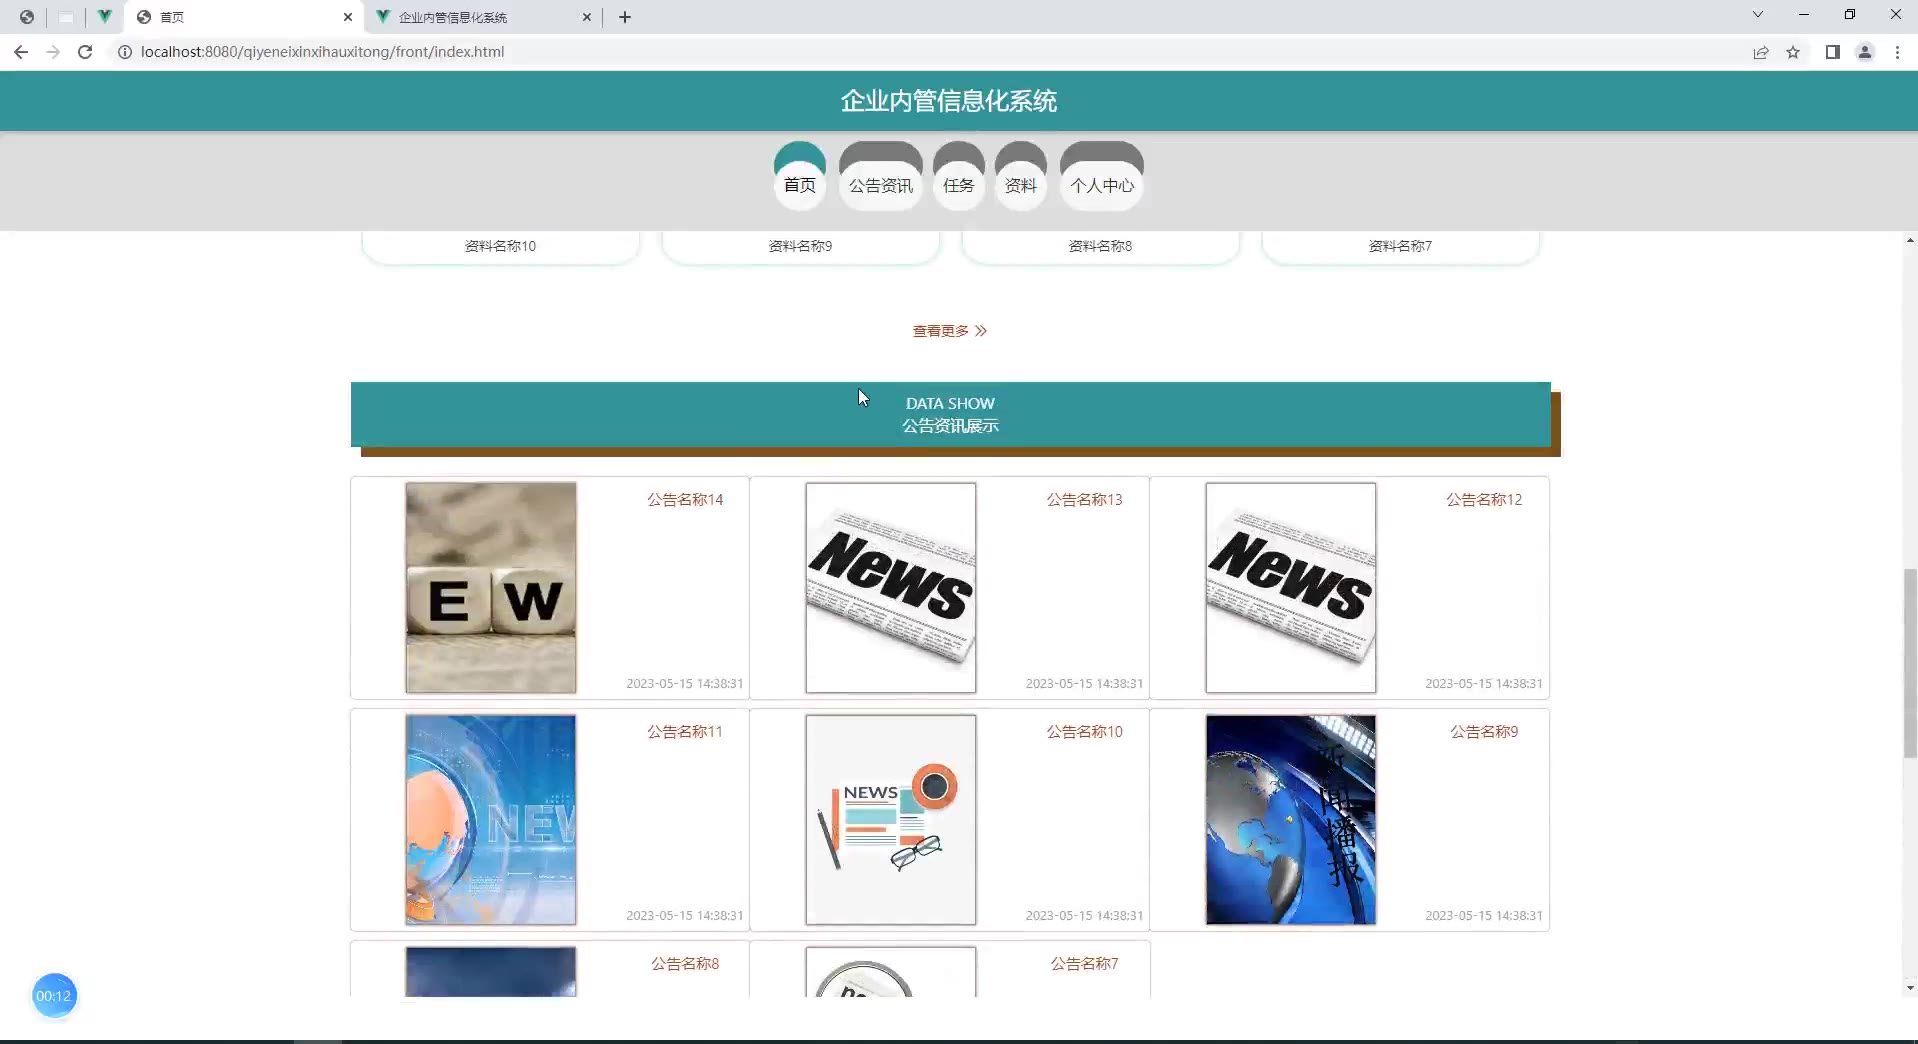This screenshot has height=1044, width=1918.
Task: Go back to the previous page
Action: (21, 52)
